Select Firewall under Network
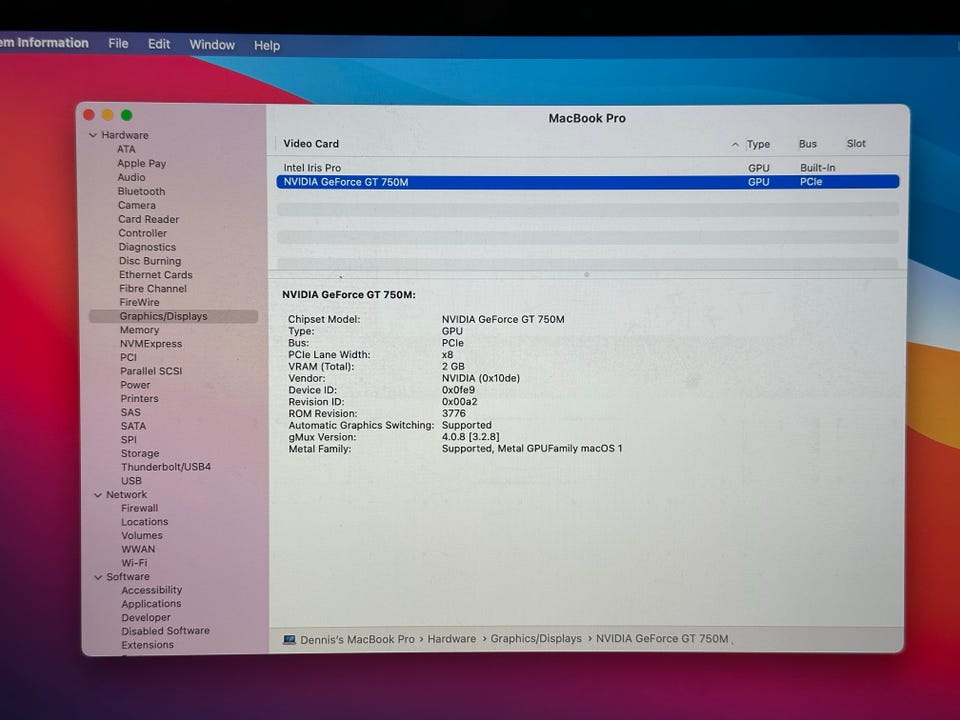960x720 pixels. point(140,508)
